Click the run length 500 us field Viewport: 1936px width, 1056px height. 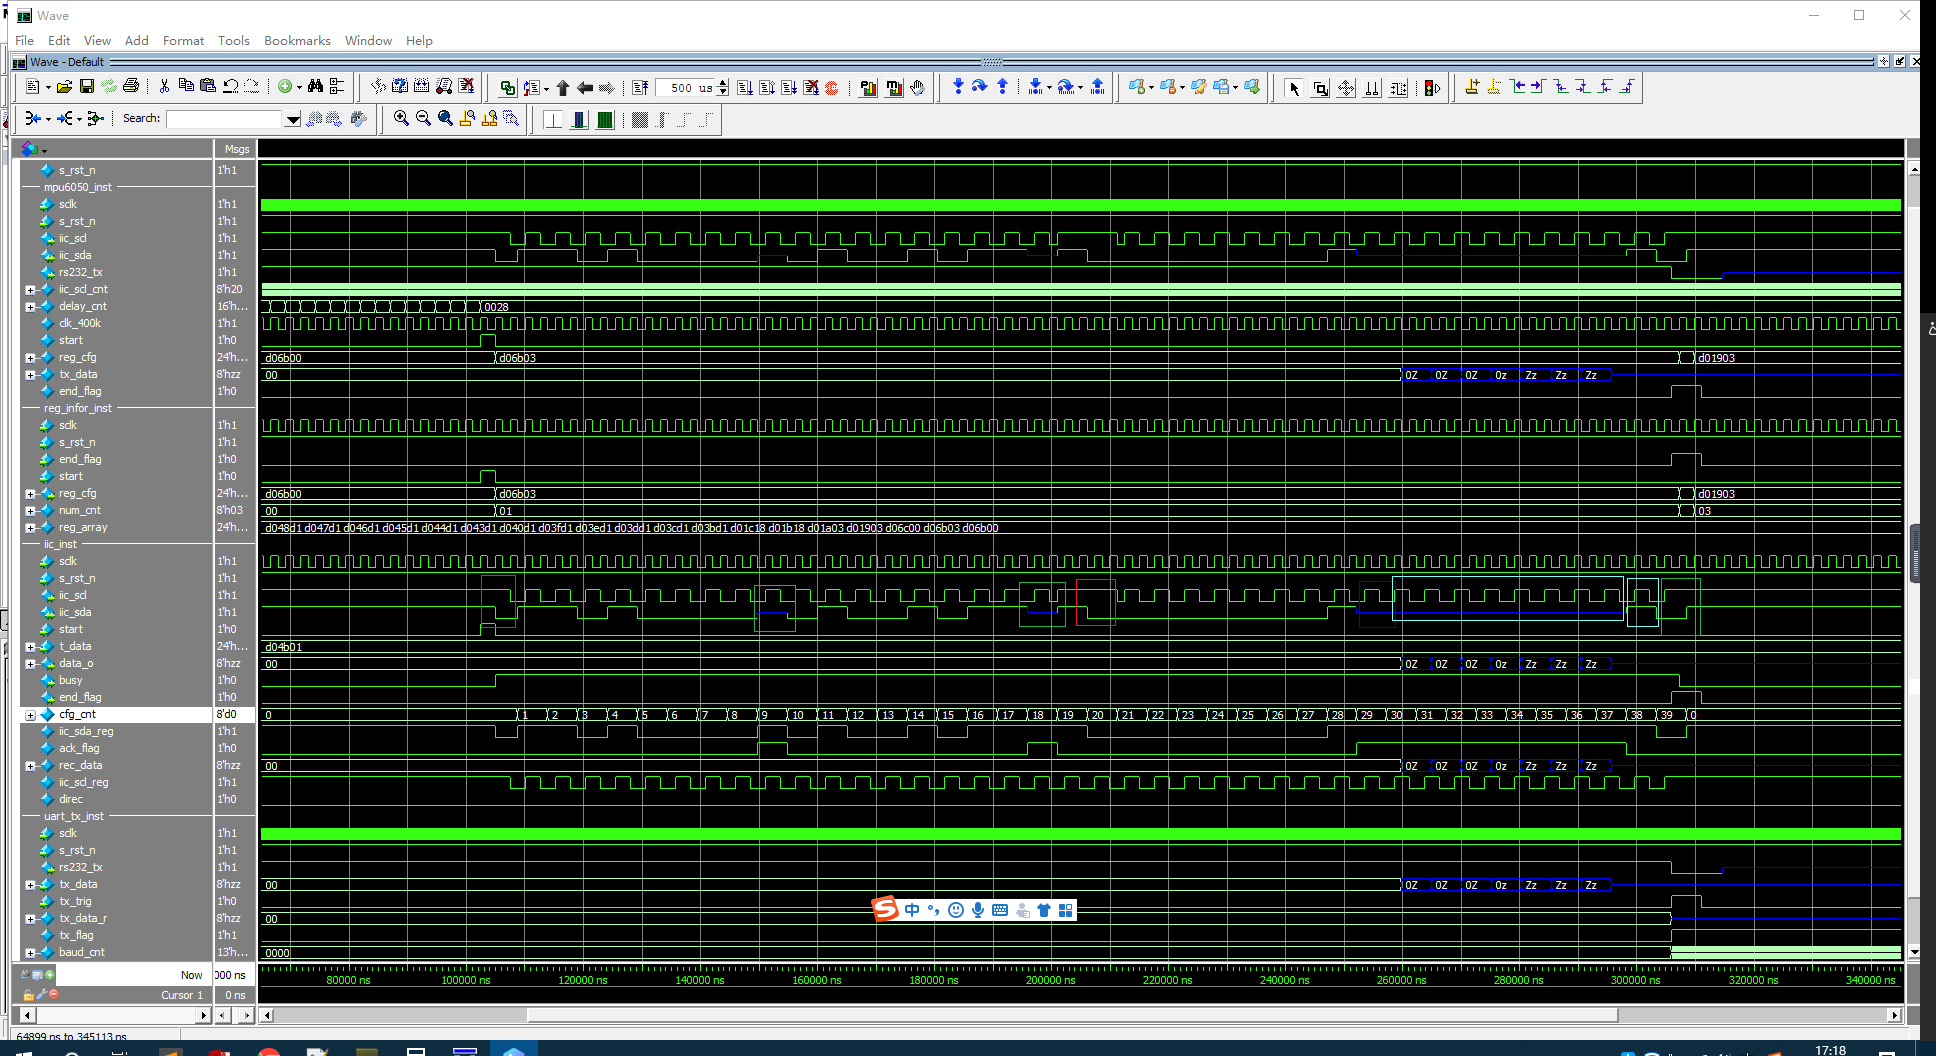[x=686, y=88]
